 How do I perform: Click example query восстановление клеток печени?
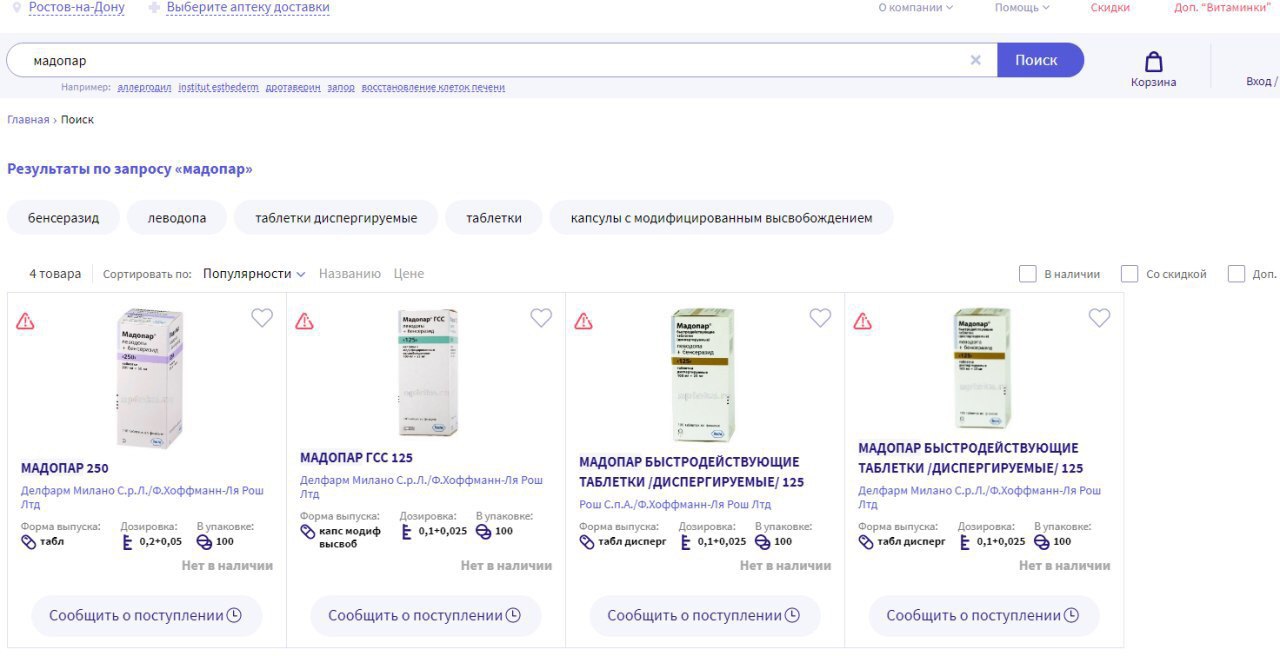(x=433, y=88)
